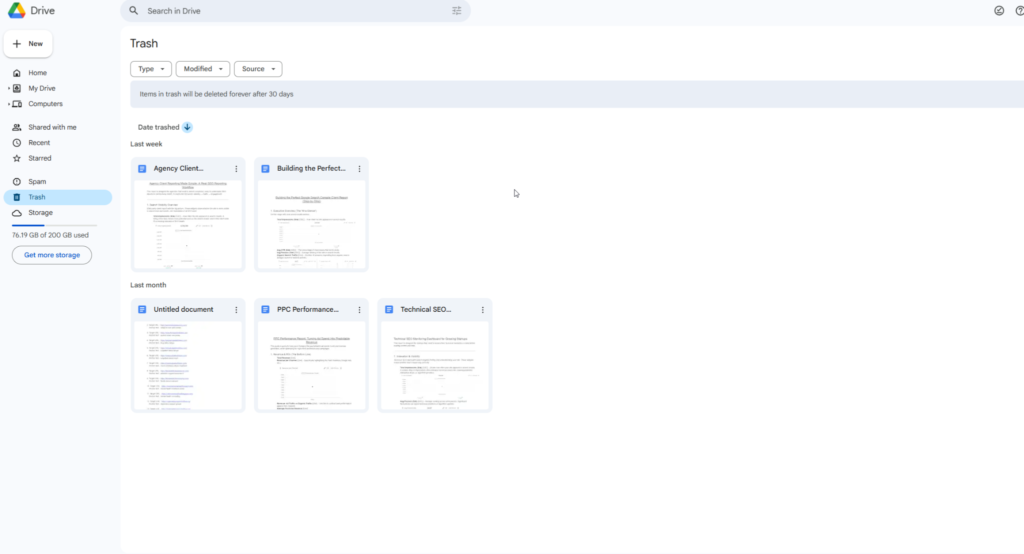Open the Source filter dropdown
The image size is (1024, 554).
(258, 69)
